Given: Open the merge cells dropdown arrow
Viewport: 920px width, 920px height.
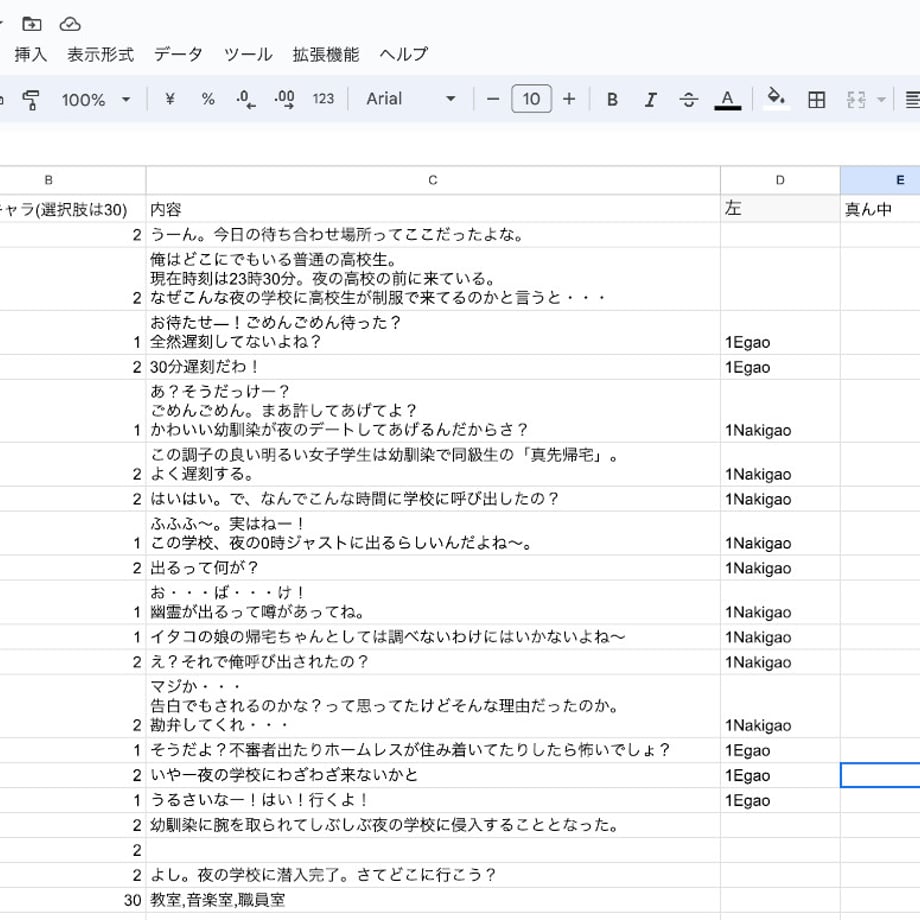Looking at the screenshot, I should (x=881, y=100).
